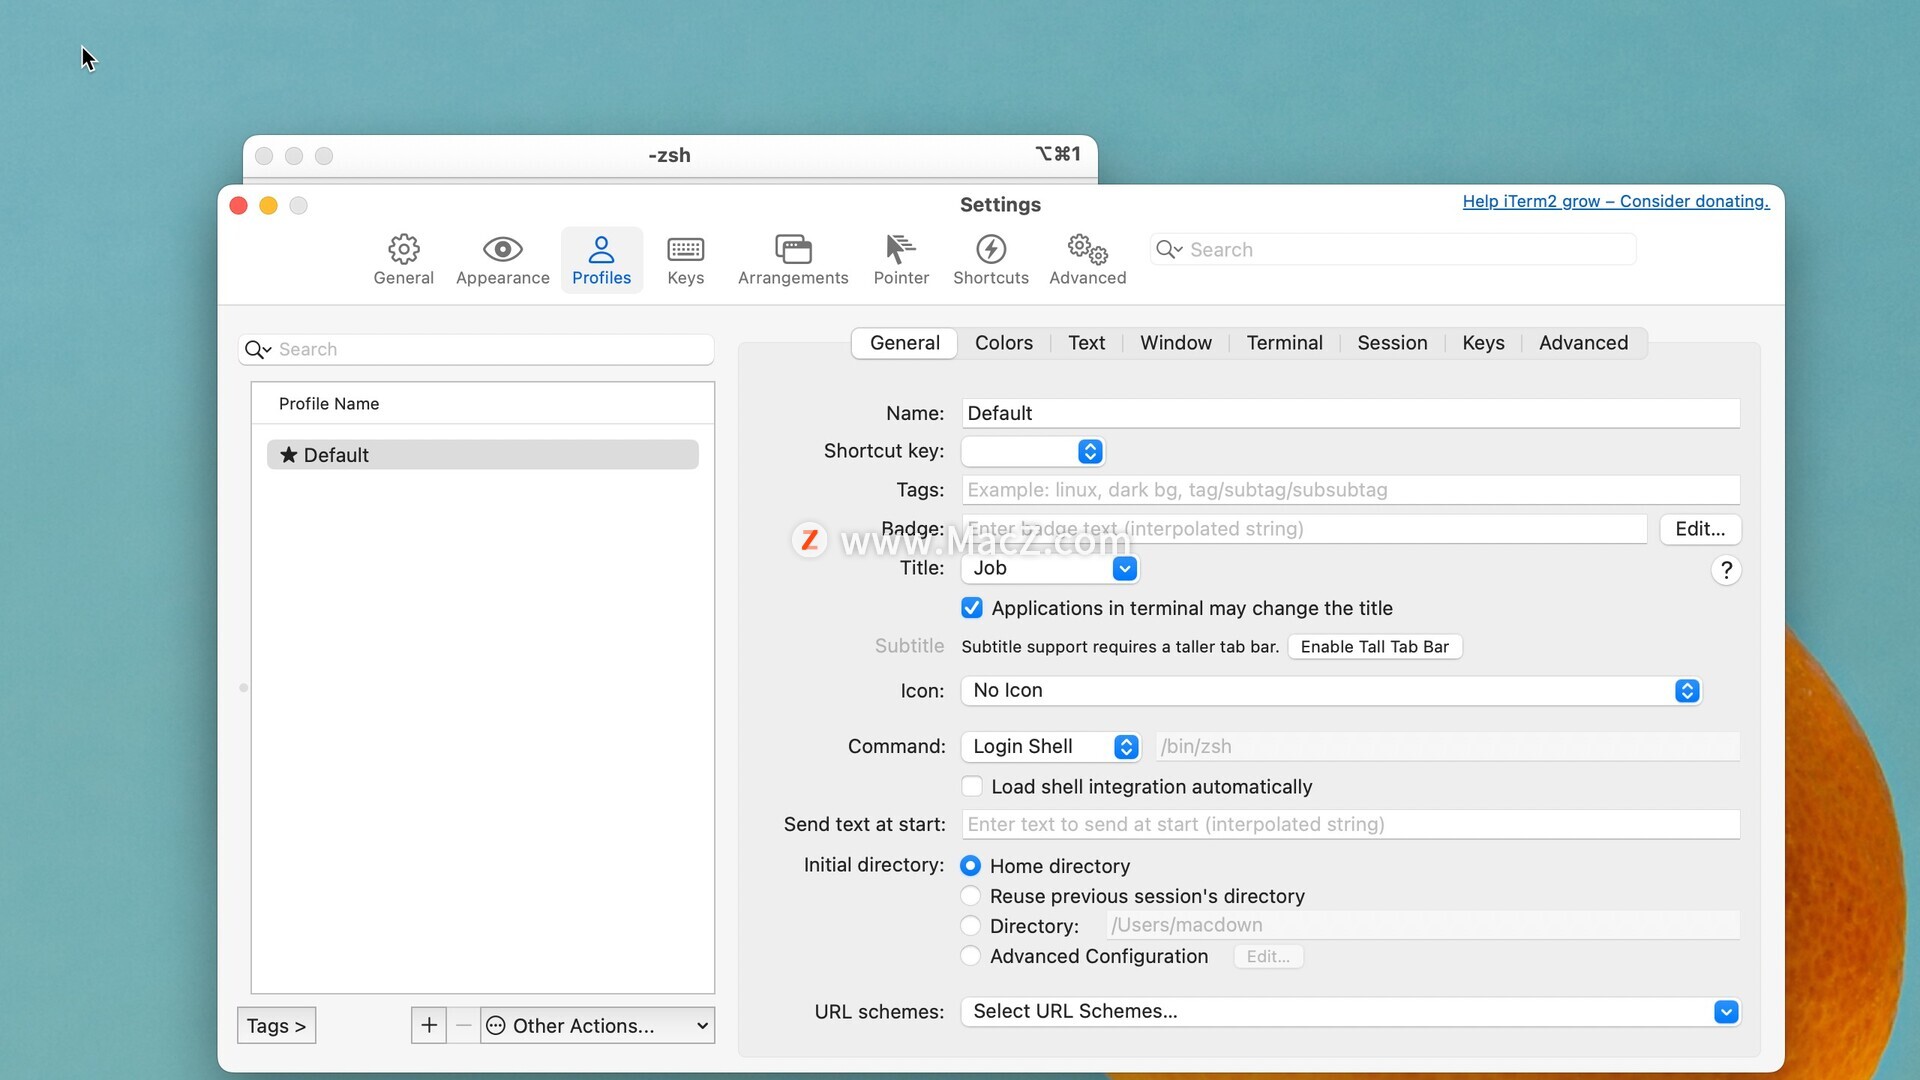
Task: Click the Name field containing Default
Action: tap(1350, 413)
